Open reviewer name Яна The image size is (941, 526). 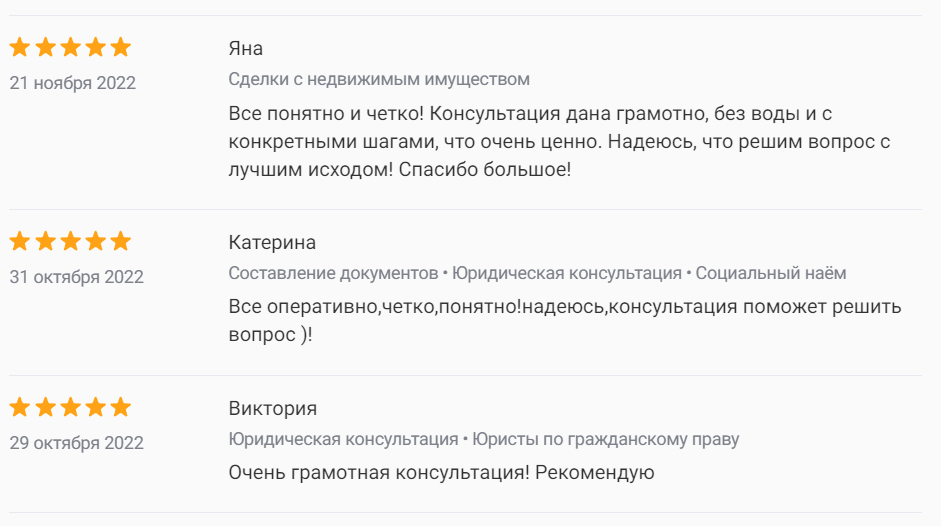(246, 49)
